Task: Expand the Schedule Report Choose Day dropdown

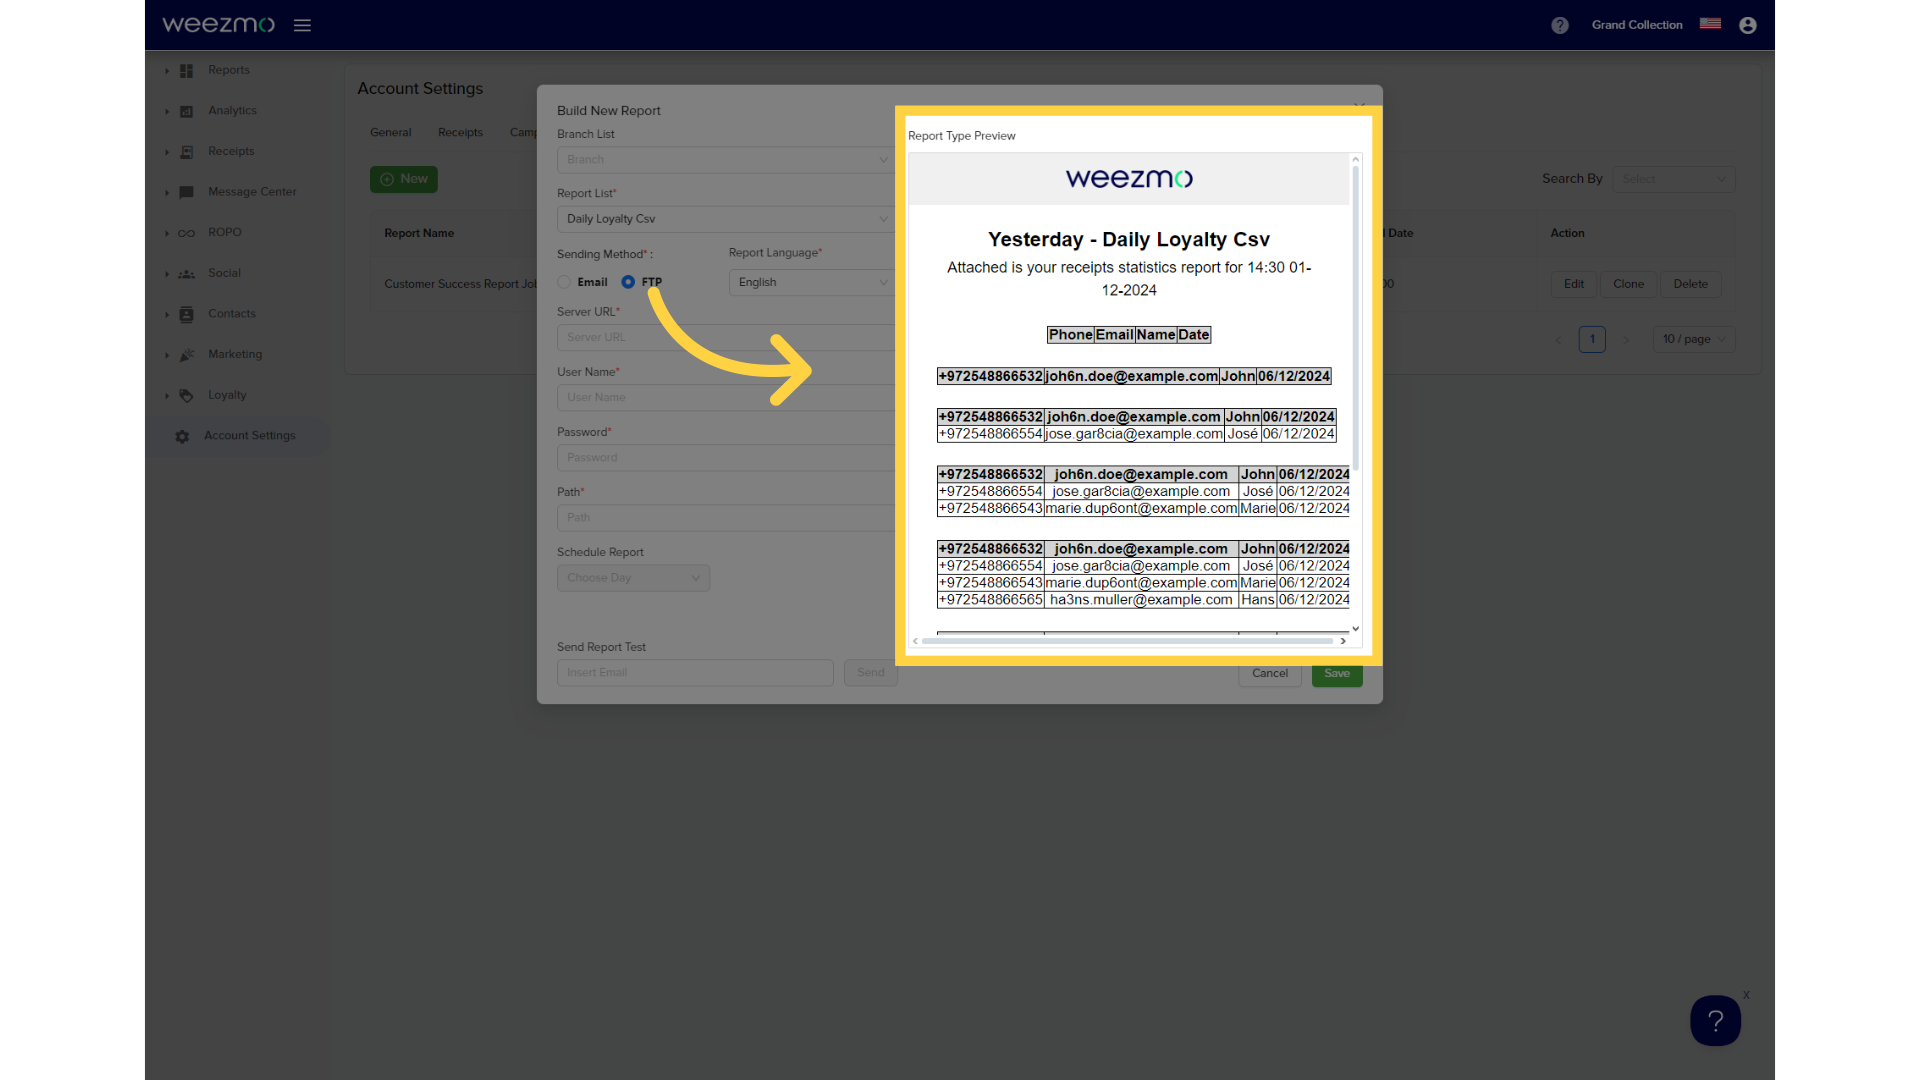Action: (x=633, y=578)
